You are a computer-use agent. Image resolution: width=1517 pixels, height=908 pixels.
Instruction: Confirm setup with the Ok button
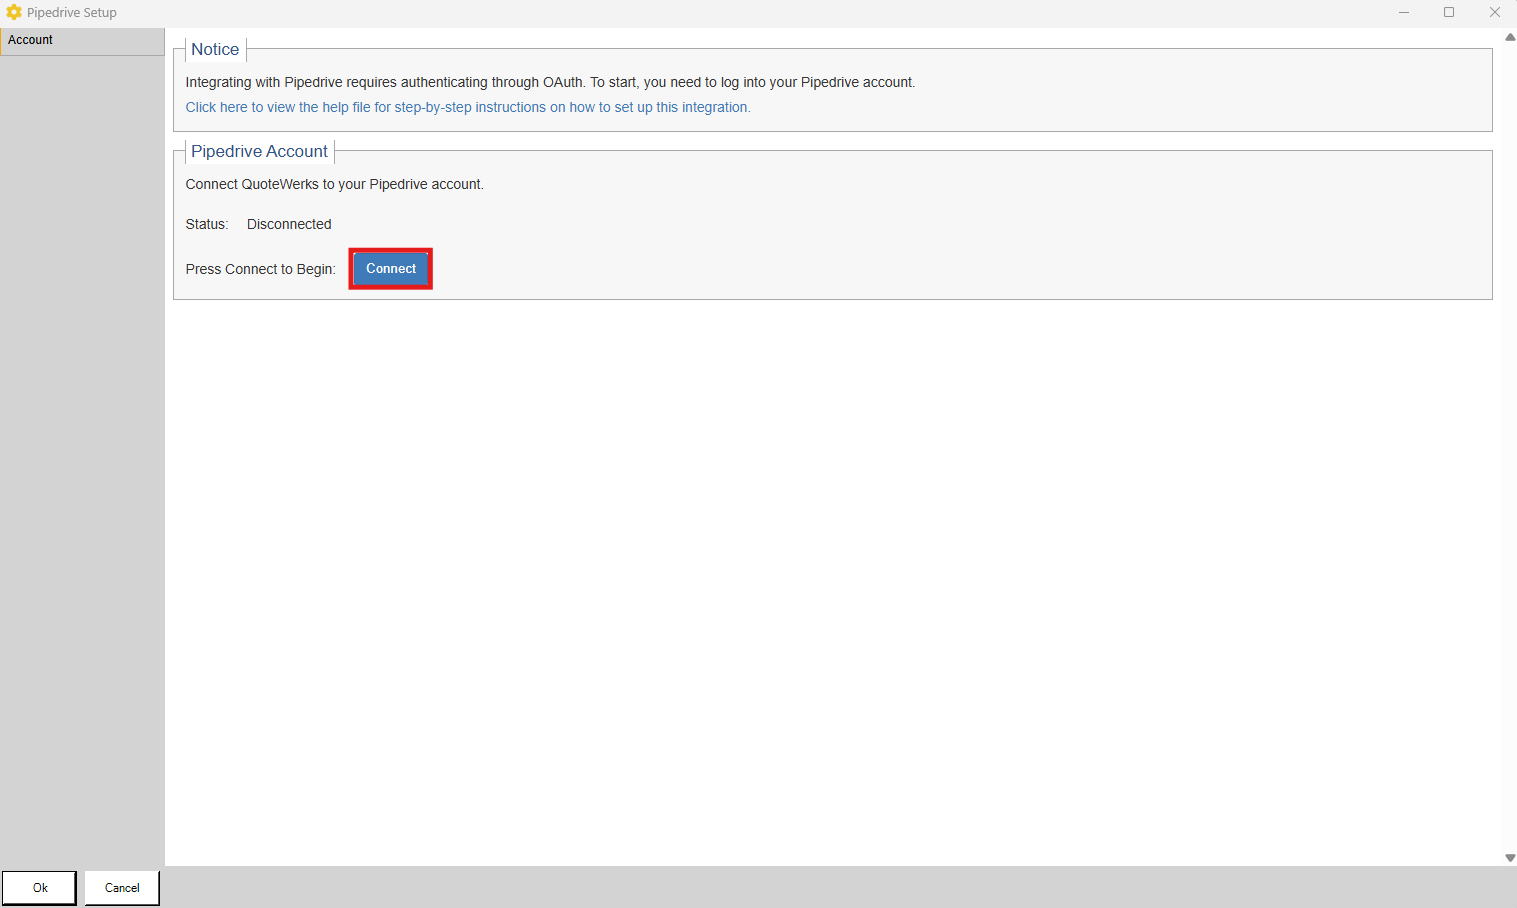(39, 888)
